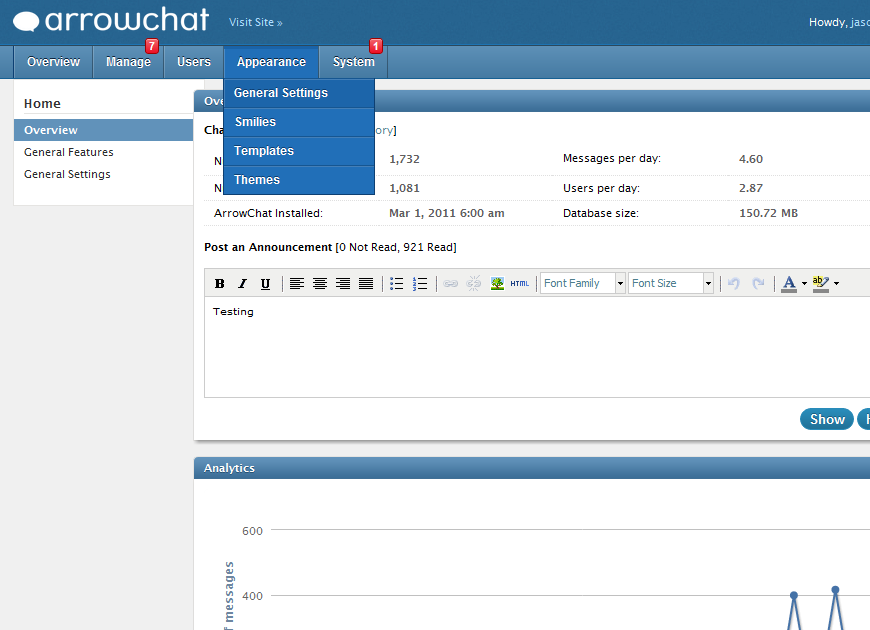Open the HTML source editor
870x630 pixels.
coord(520,284)
